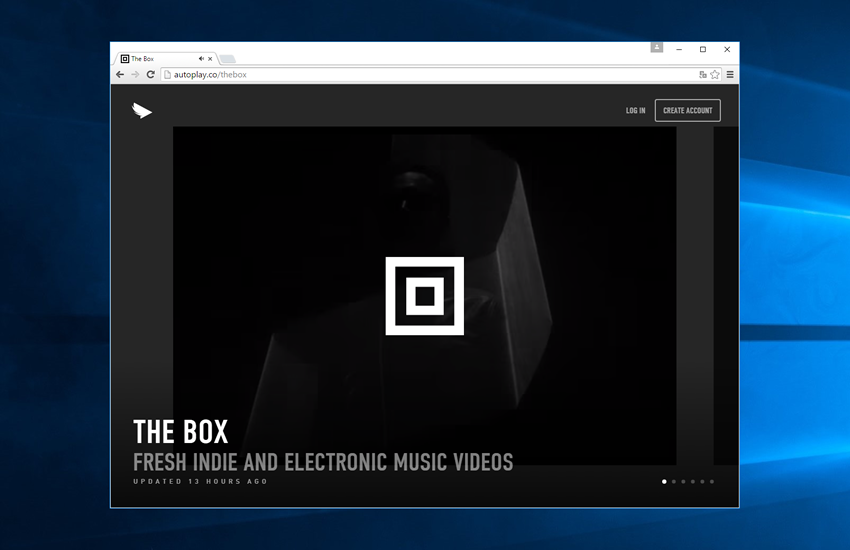Select the first carousel dot
850x550 pixels.
pos(664,482)
